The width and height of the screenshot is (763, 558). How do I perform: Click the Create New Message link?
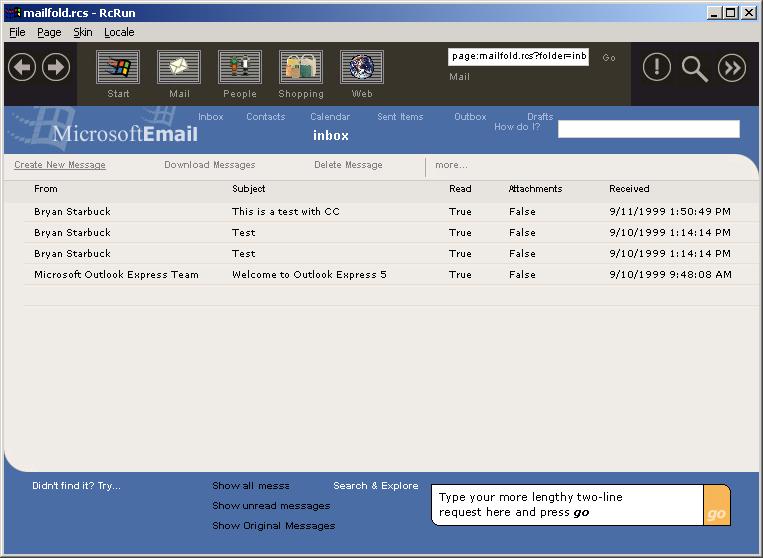click(60, 165)
